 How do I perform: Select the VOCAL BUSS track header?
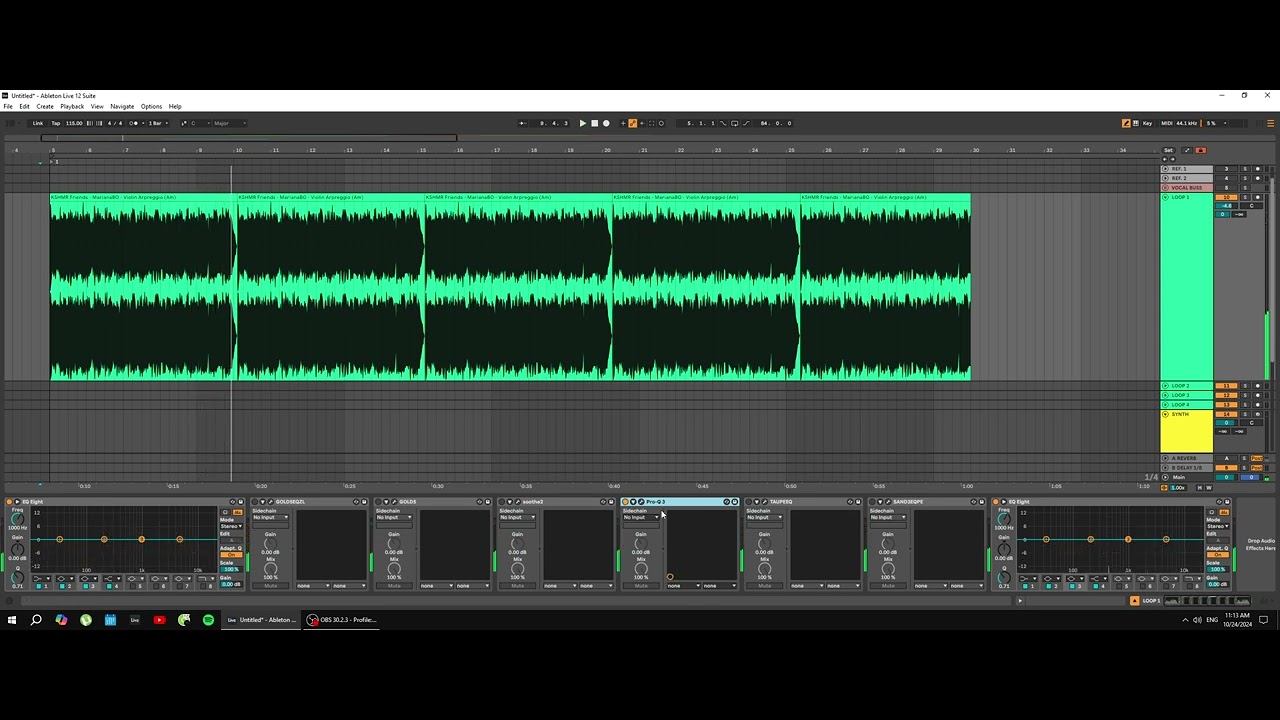[1187, 188]
